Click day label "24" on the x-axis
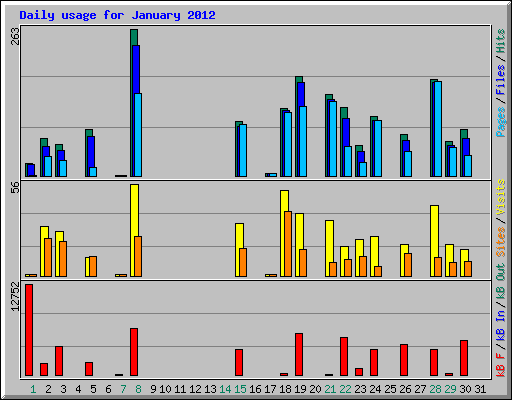Image resolution: width=512 pixels, height=400 pixels. [x=375, y=389]
